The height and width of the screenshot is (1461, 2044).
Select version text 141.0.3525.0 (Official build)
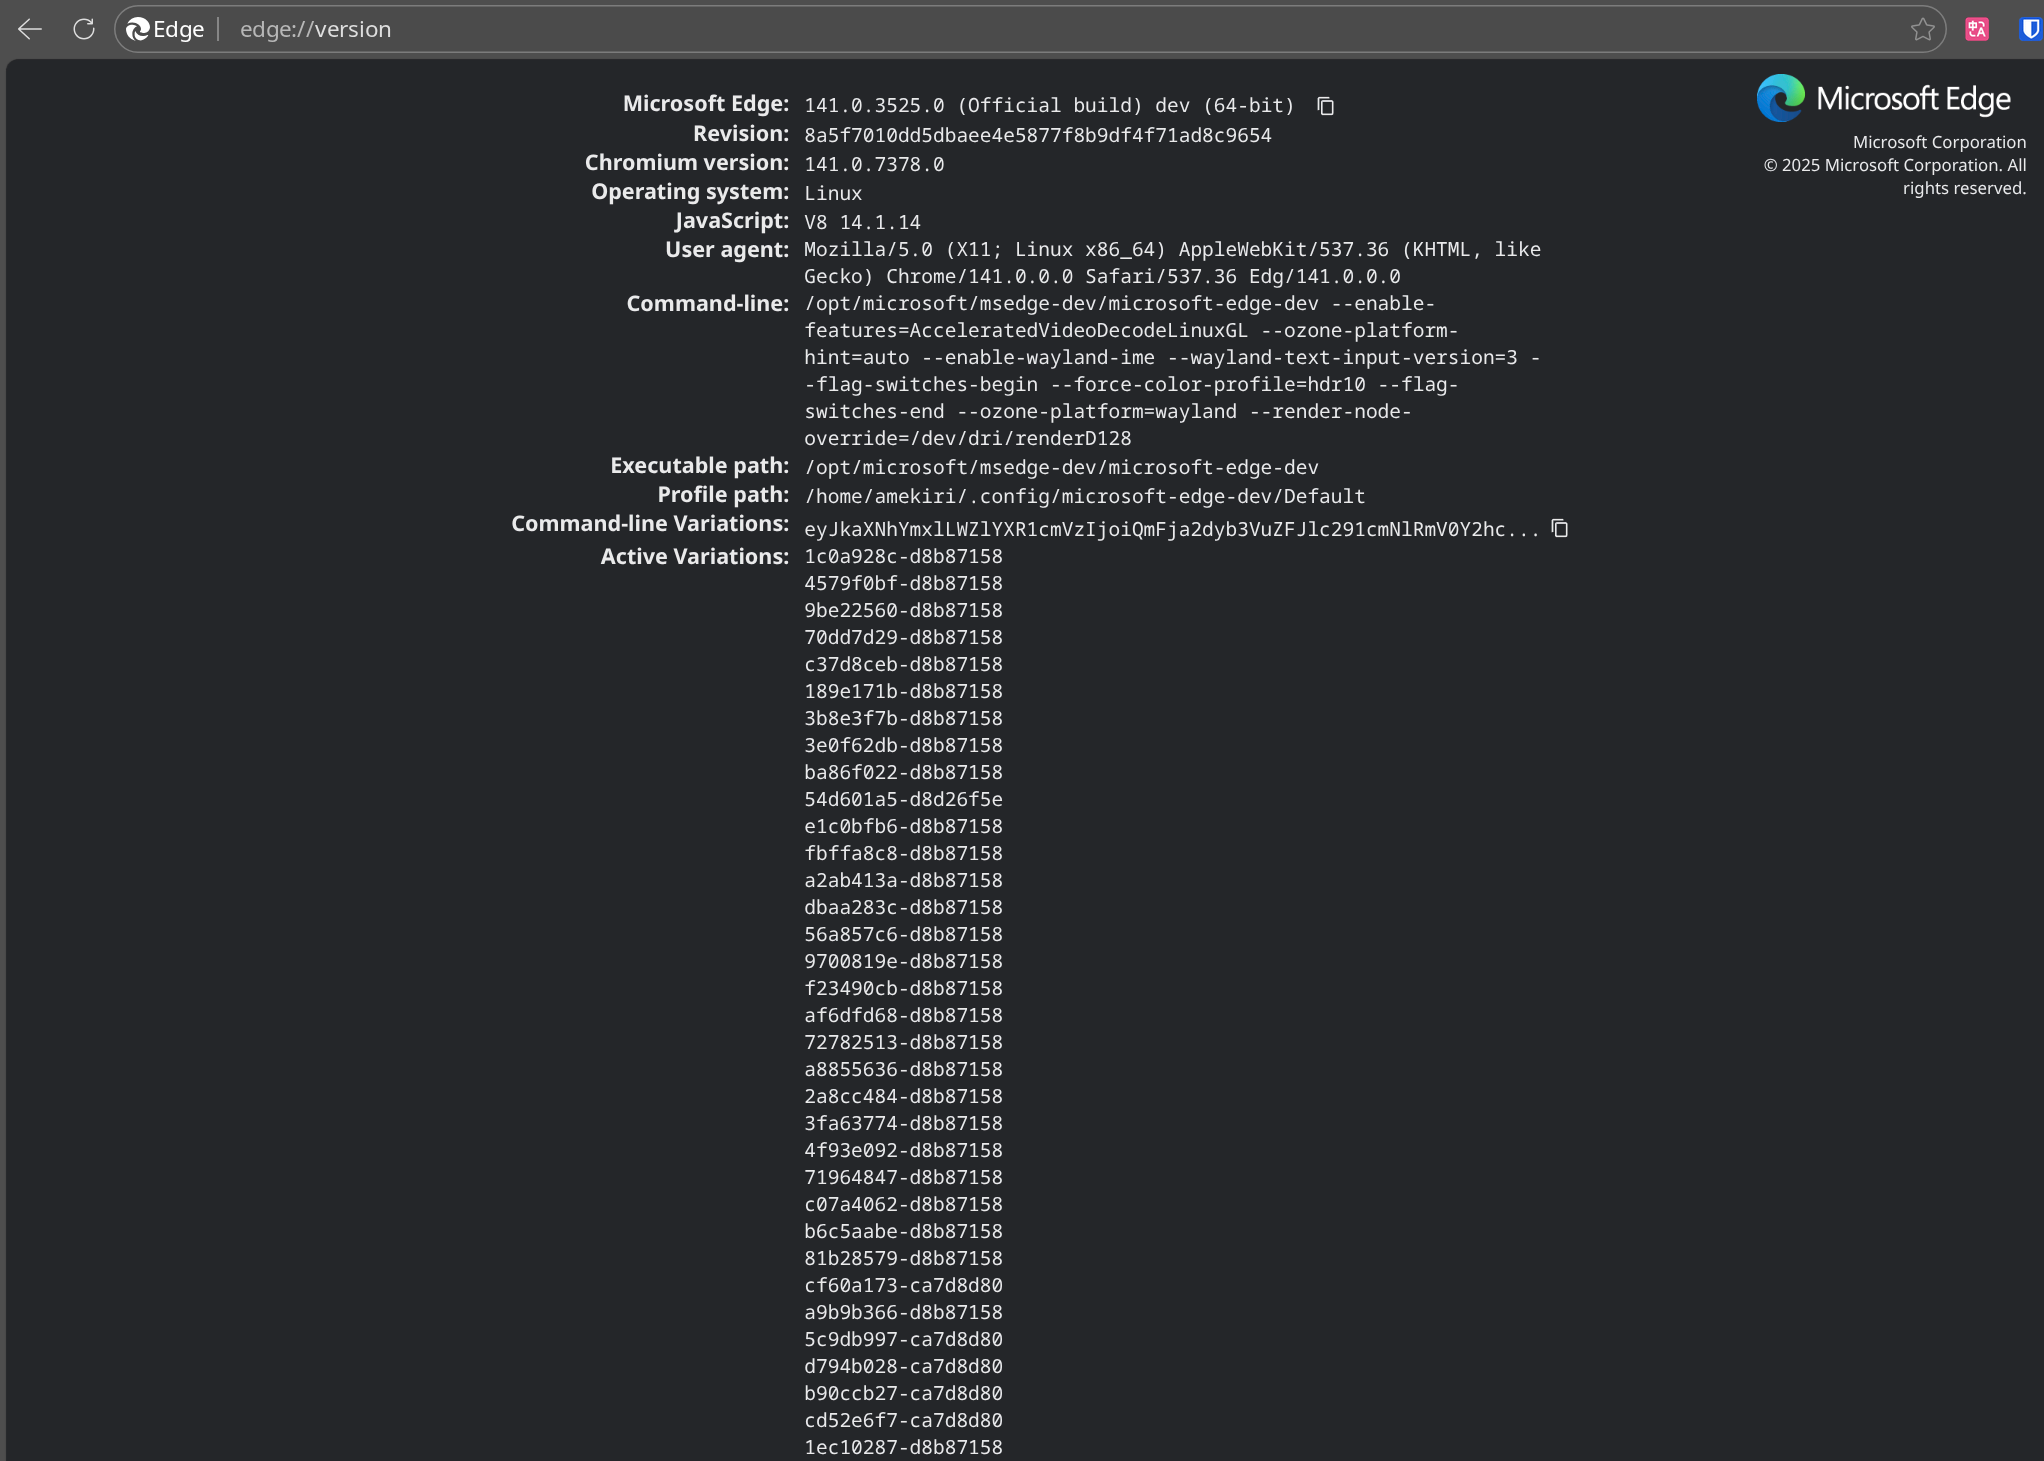click(972, 105)
